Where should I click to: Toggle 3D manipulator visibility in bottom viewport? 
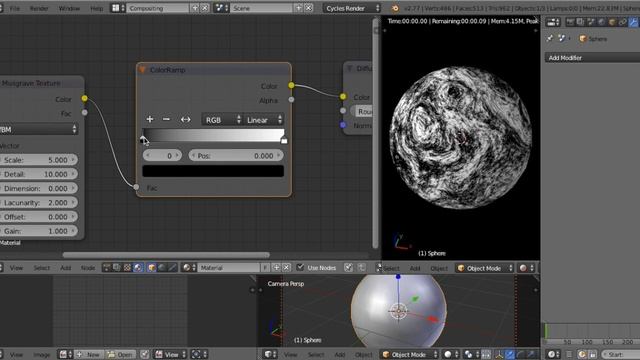tap(499, 355)
